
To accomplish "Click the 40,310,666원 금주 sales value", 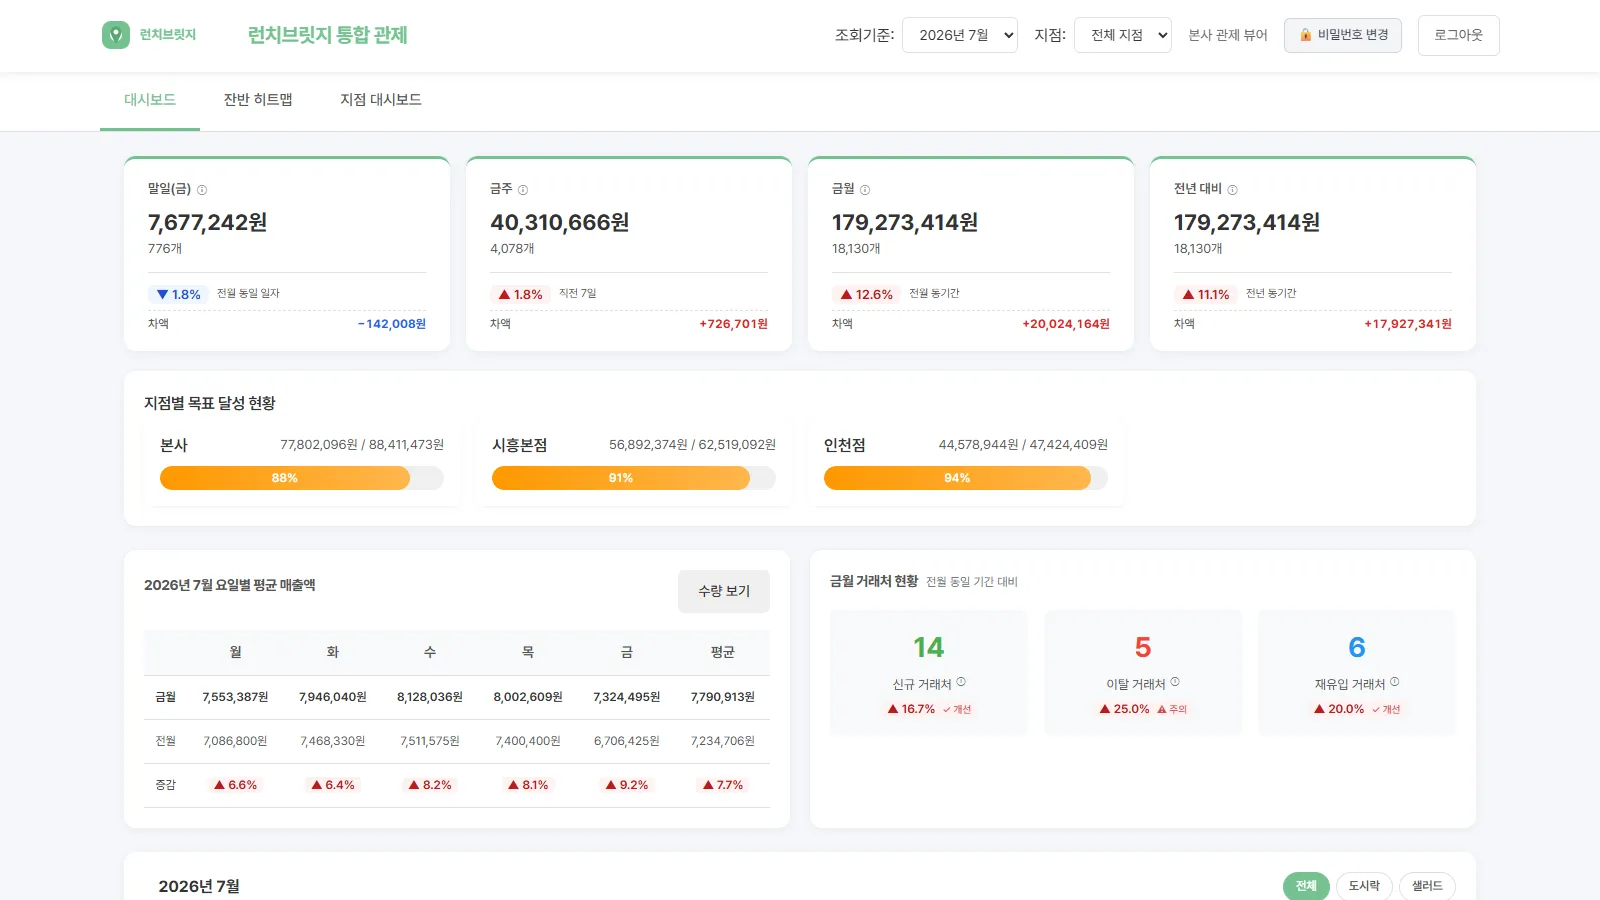I will (x=560, y=222).
